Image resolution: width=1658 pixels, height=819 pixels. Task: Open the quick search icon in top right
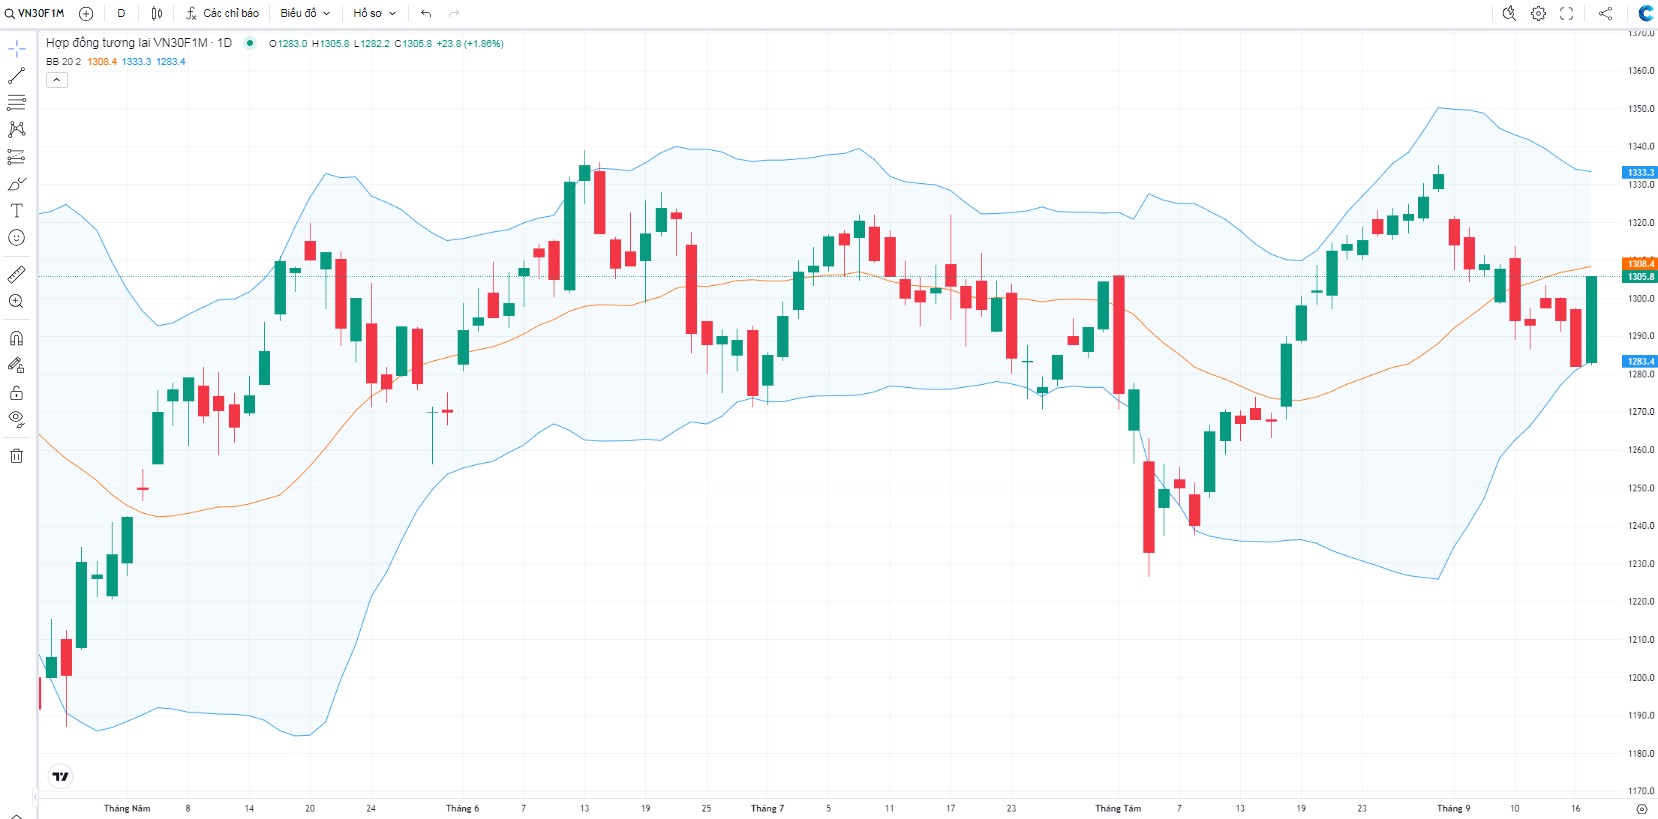(x=1509, y=13)
